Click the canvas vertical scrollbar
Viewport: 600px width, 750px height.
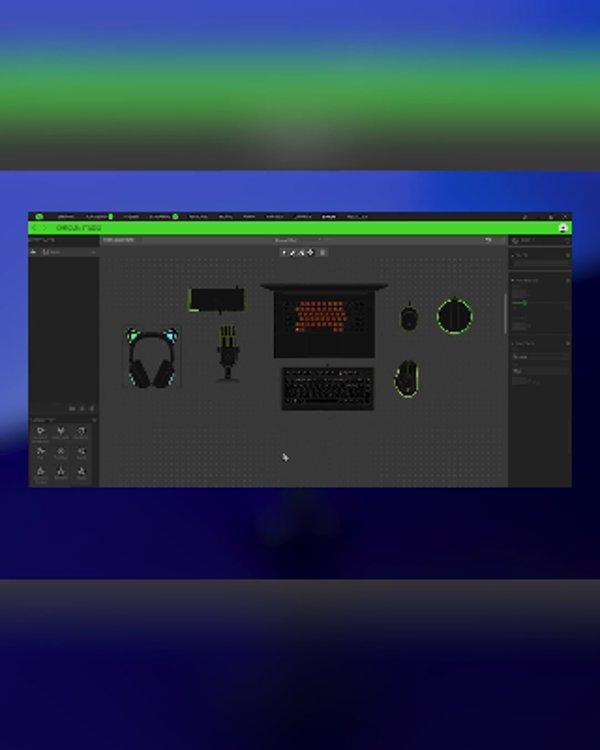click(505, 313)
